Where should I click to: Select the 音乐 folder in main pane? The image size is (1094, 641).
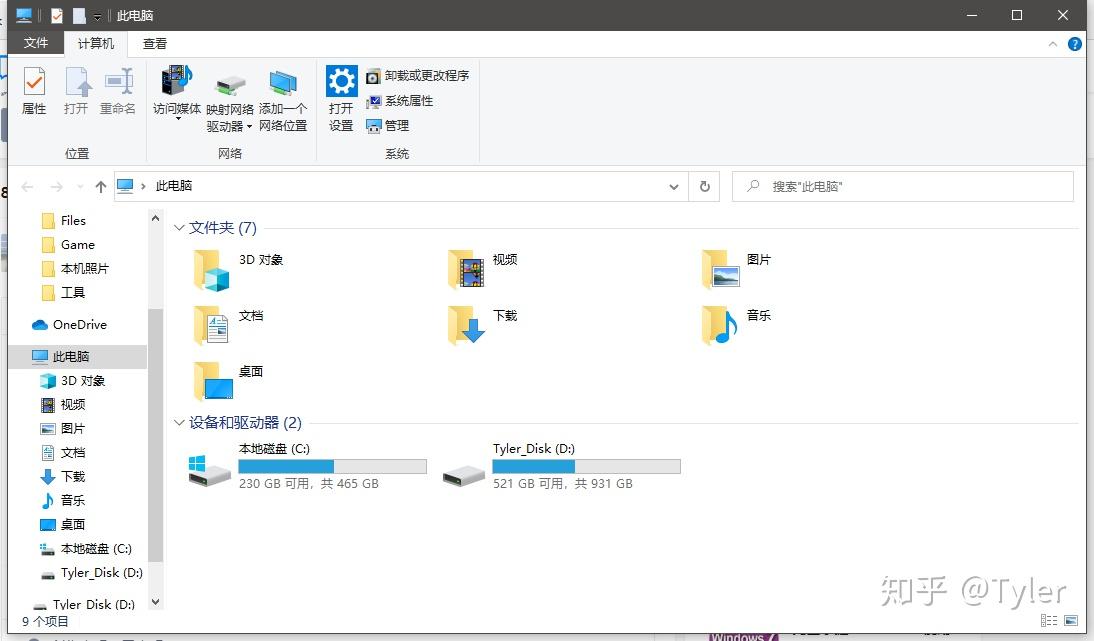click(x=737, y=326)
